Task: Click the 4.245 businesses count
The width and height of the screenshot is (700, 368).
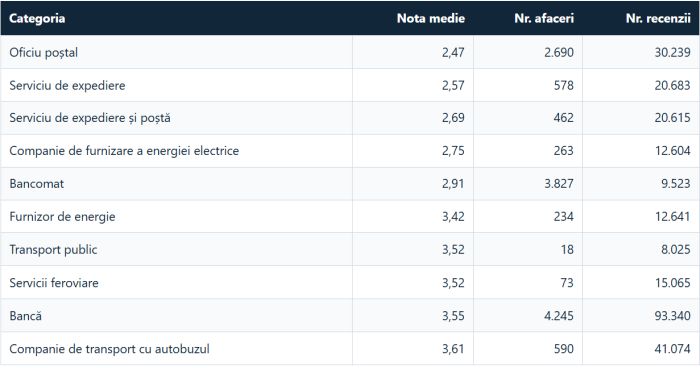Action: 559,316
